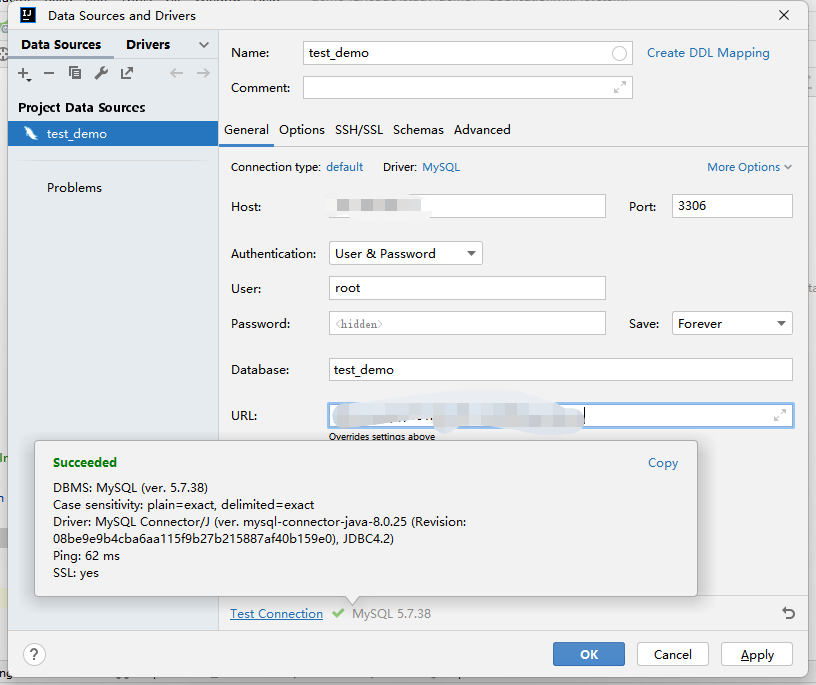Open the SSH/SSL tab

pyautogui.click(x=359, y=130)
